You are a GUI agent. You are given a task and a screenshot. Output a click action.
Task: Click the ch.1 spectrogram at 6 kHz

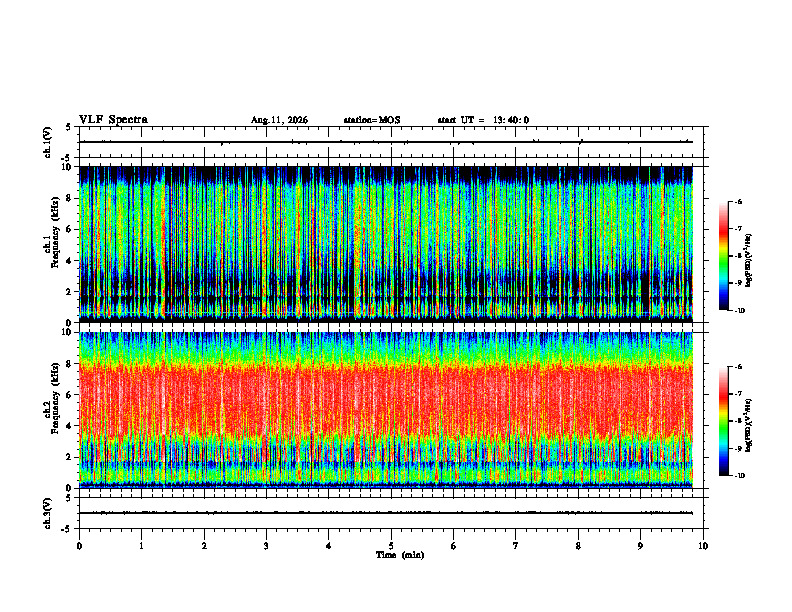click(386, 229)
